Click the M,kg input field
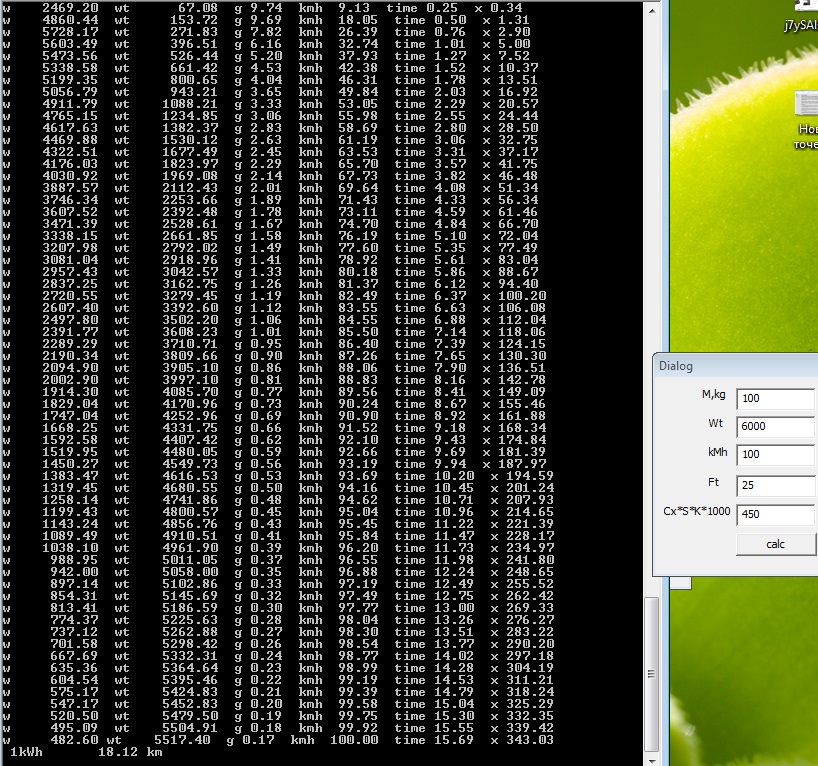This screenshot has width=818, height=766. (x=776, y=400)
